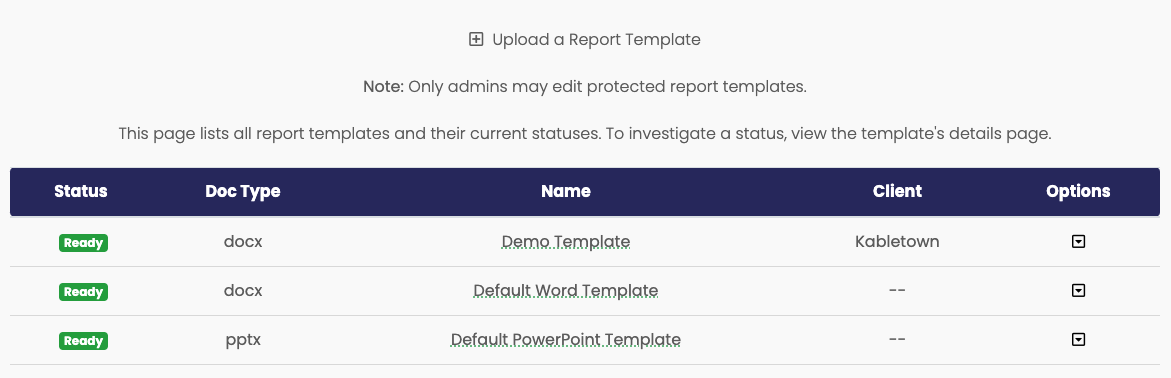
Task: Select Ready badge in Default PowerPoint Template row
Action: pyautogui.click(x=84, y=341)
